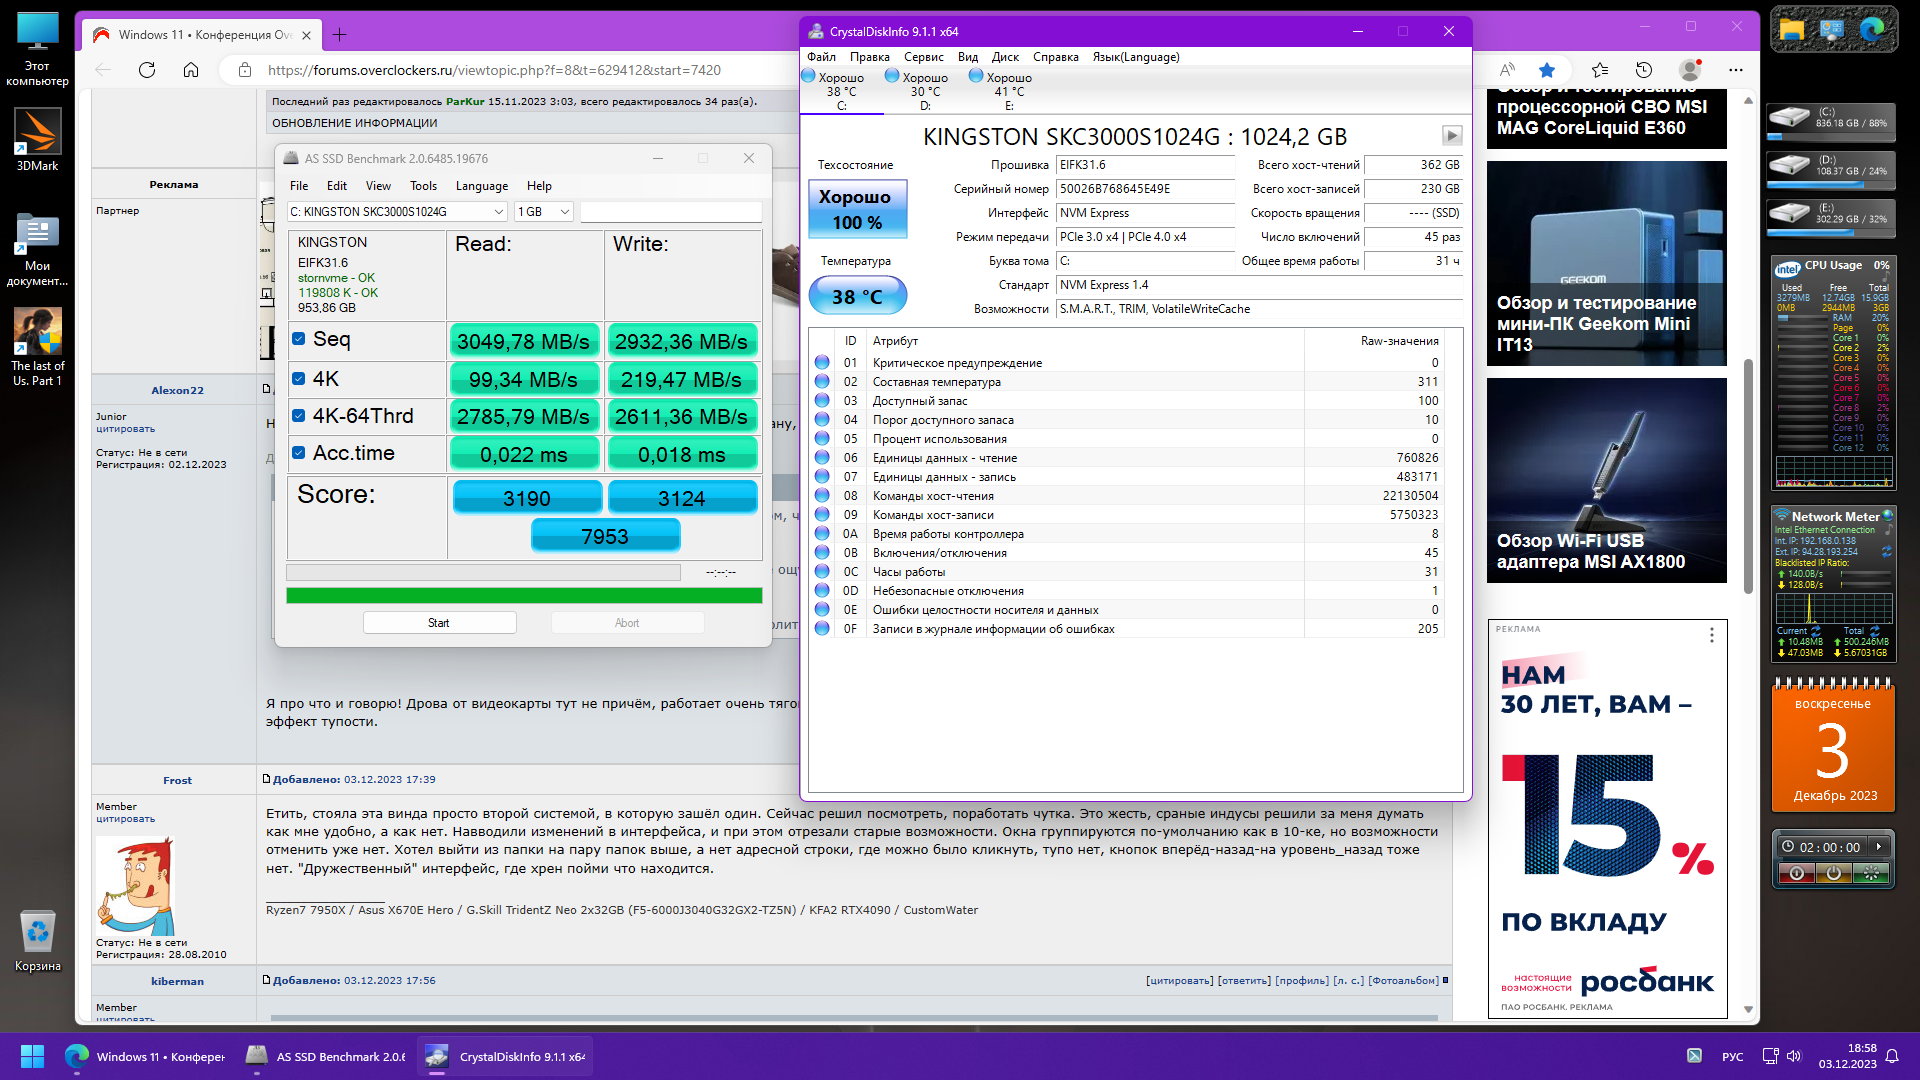The width and height of the screenshot is (1920, 1080).
Task: Click next disk arrow in CrystalDiskInfo
Action: click(1452, 135)
